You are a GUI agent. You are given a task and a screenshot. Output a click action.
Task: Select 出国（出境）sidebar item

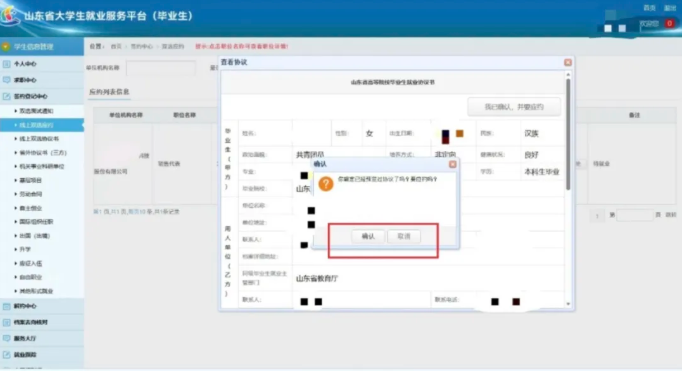(34, 236)
